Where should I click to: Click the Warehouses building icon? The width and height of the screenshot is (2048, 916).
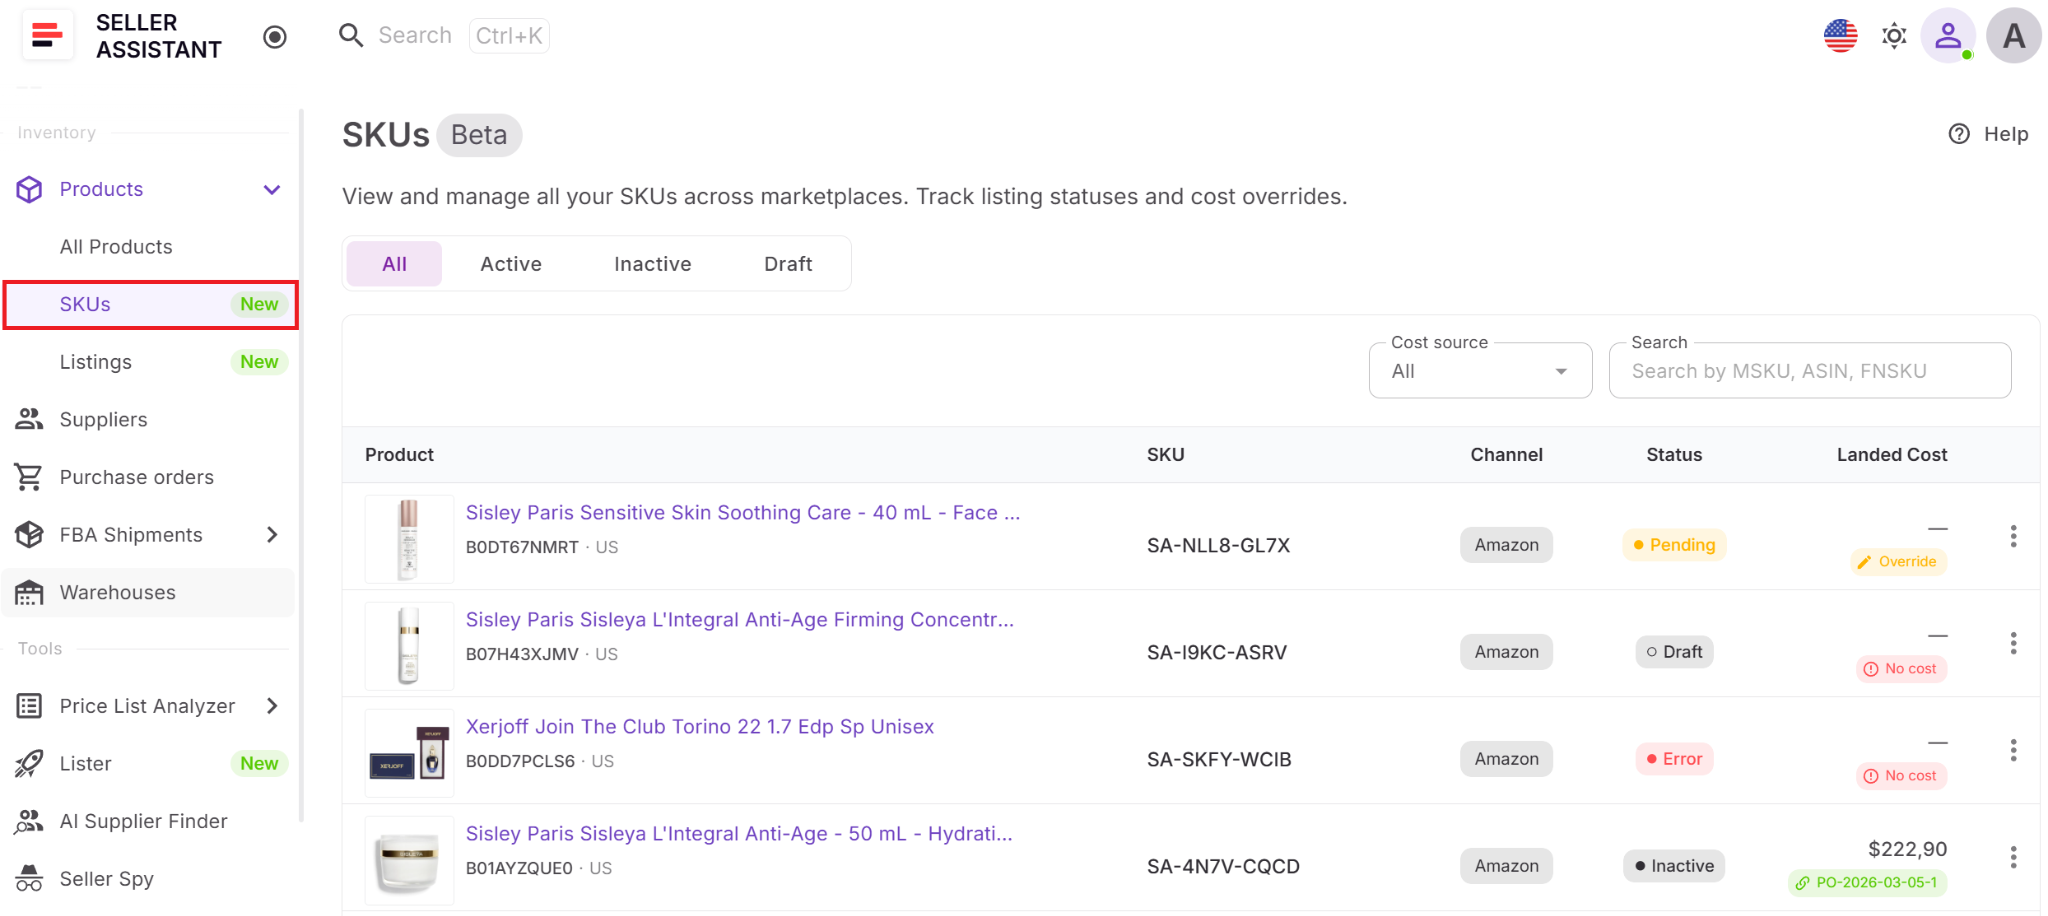click(29, 593)
